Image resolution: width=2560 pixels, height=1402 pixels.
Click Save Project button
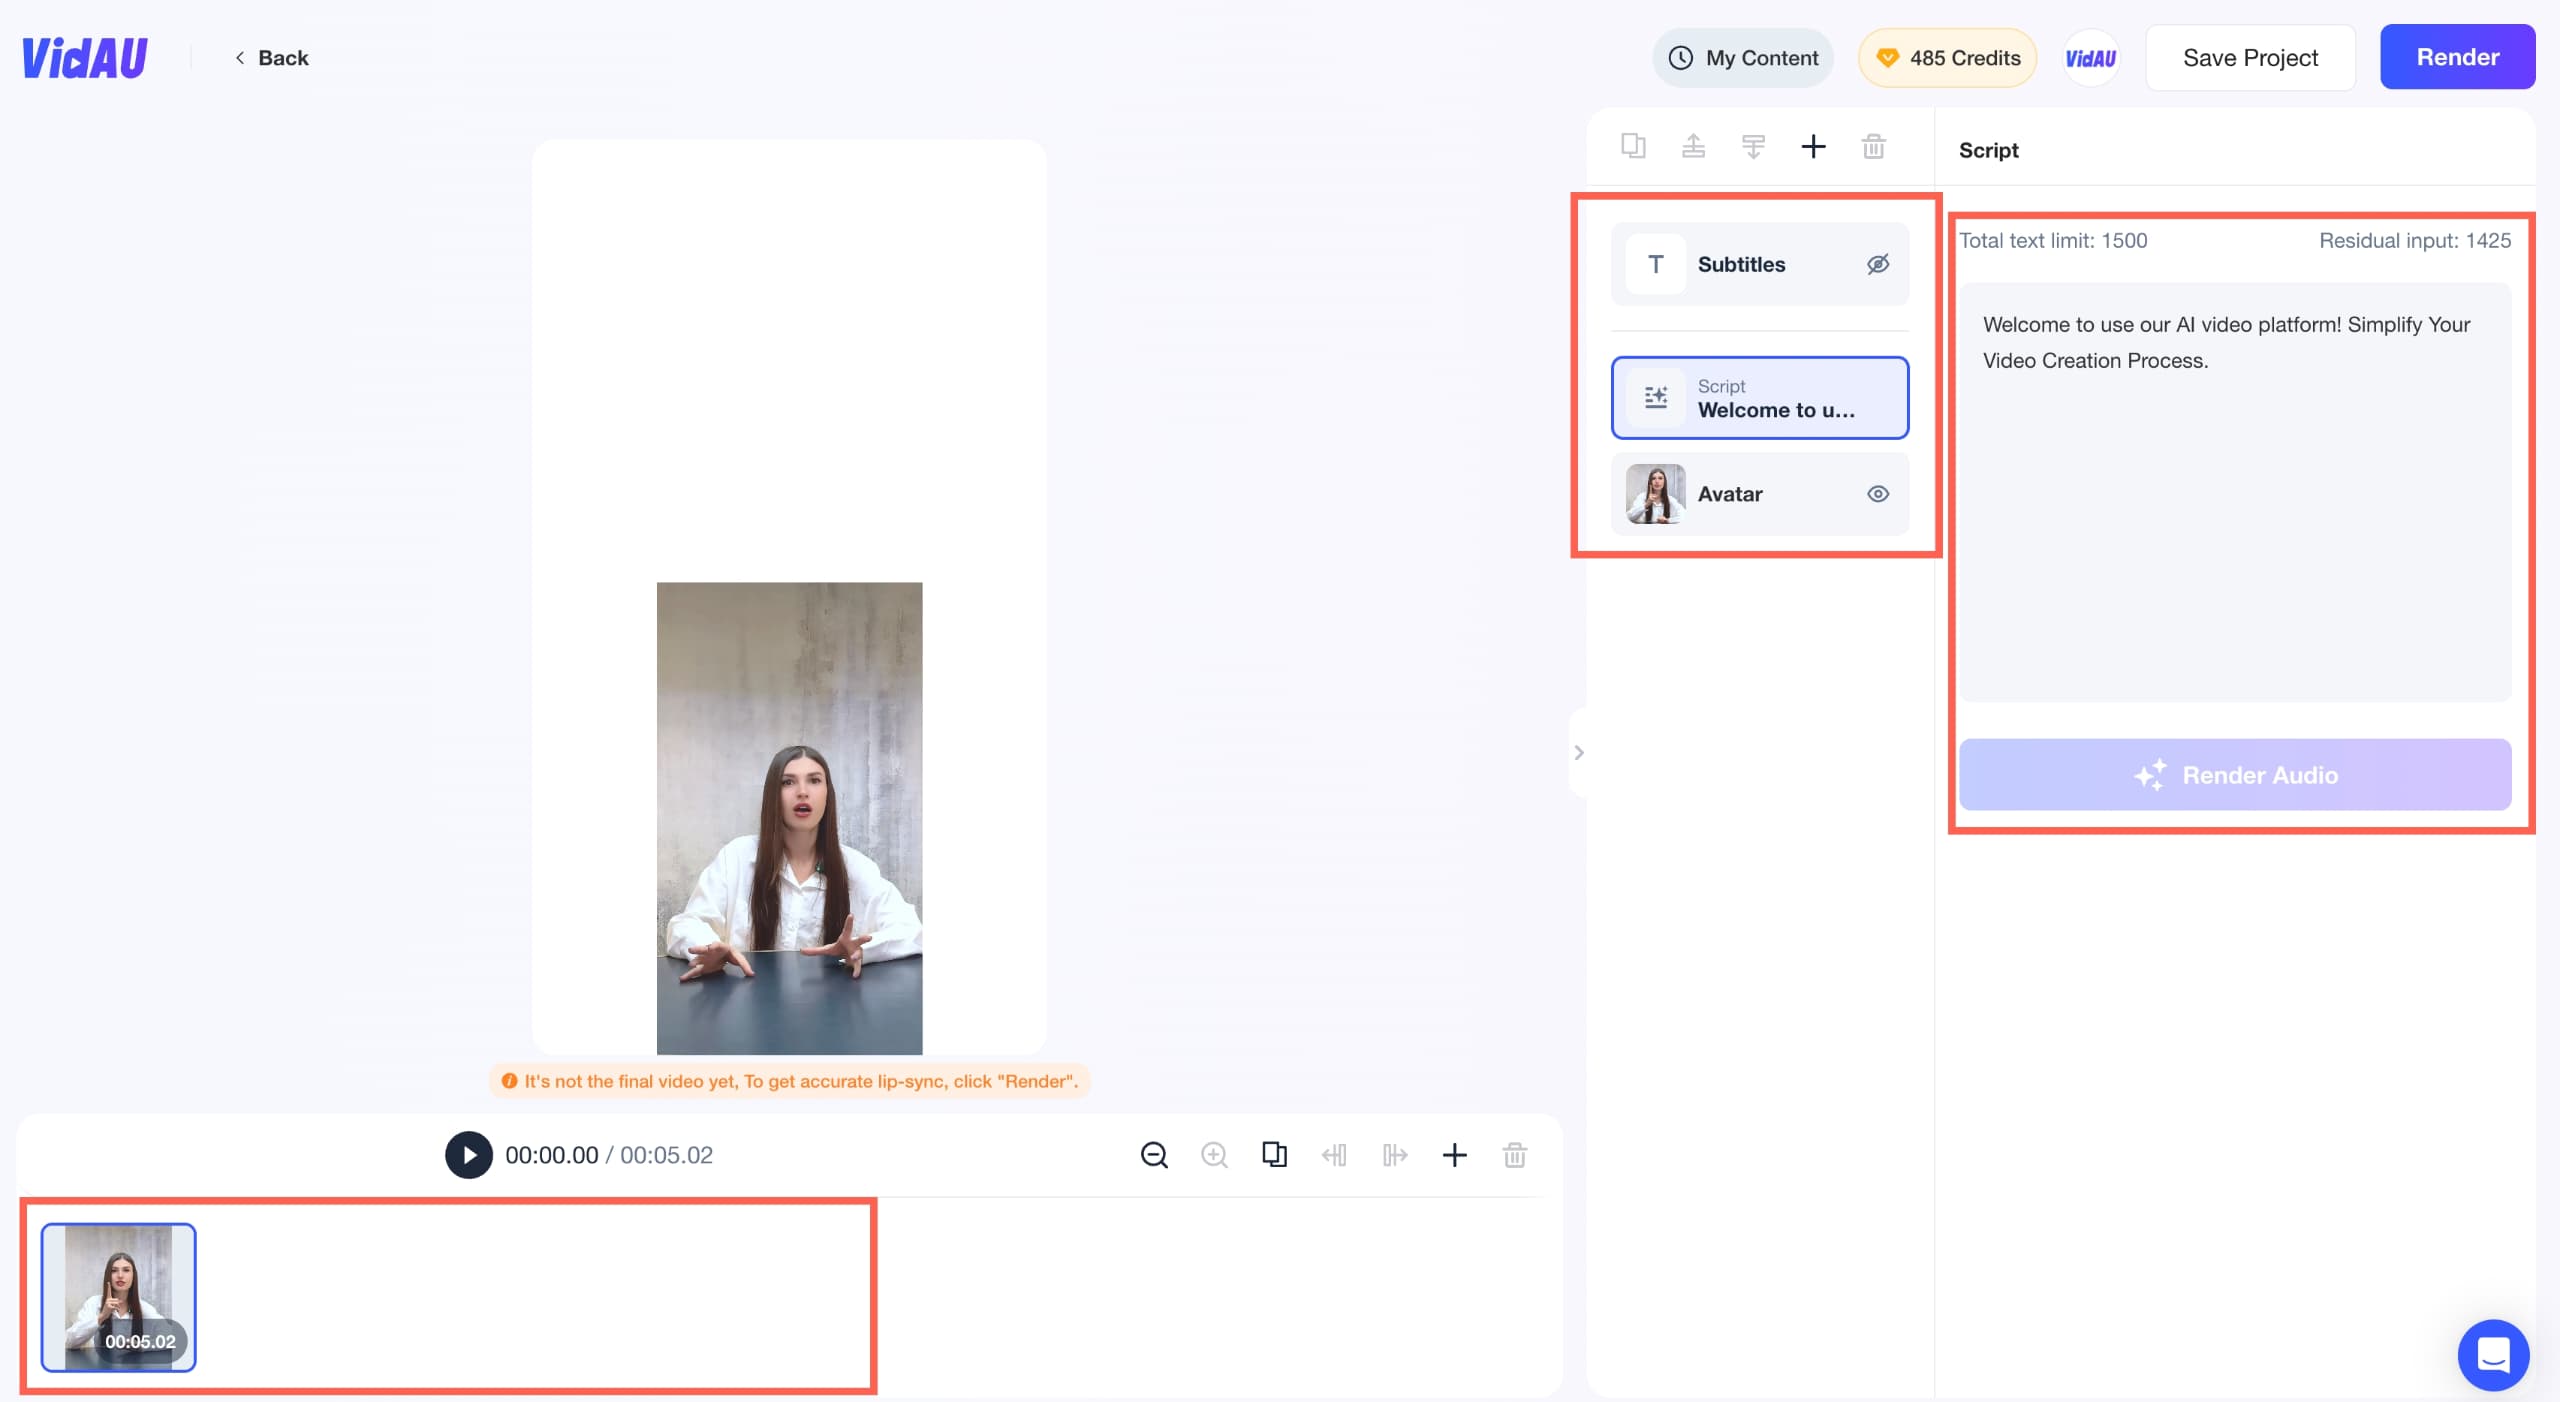(2250, 58)
